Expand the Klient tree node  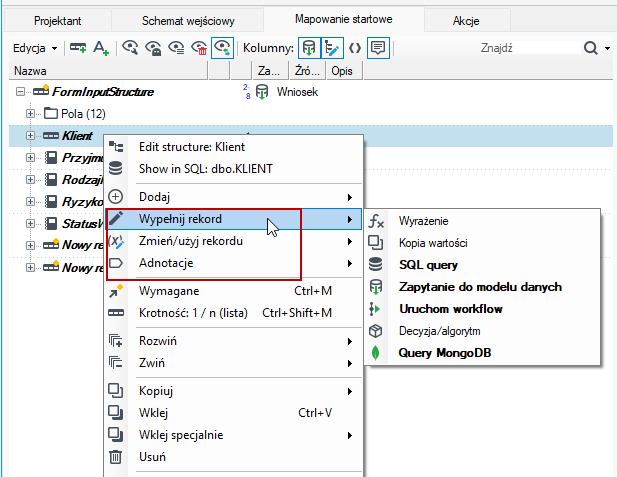coord(30,136)
